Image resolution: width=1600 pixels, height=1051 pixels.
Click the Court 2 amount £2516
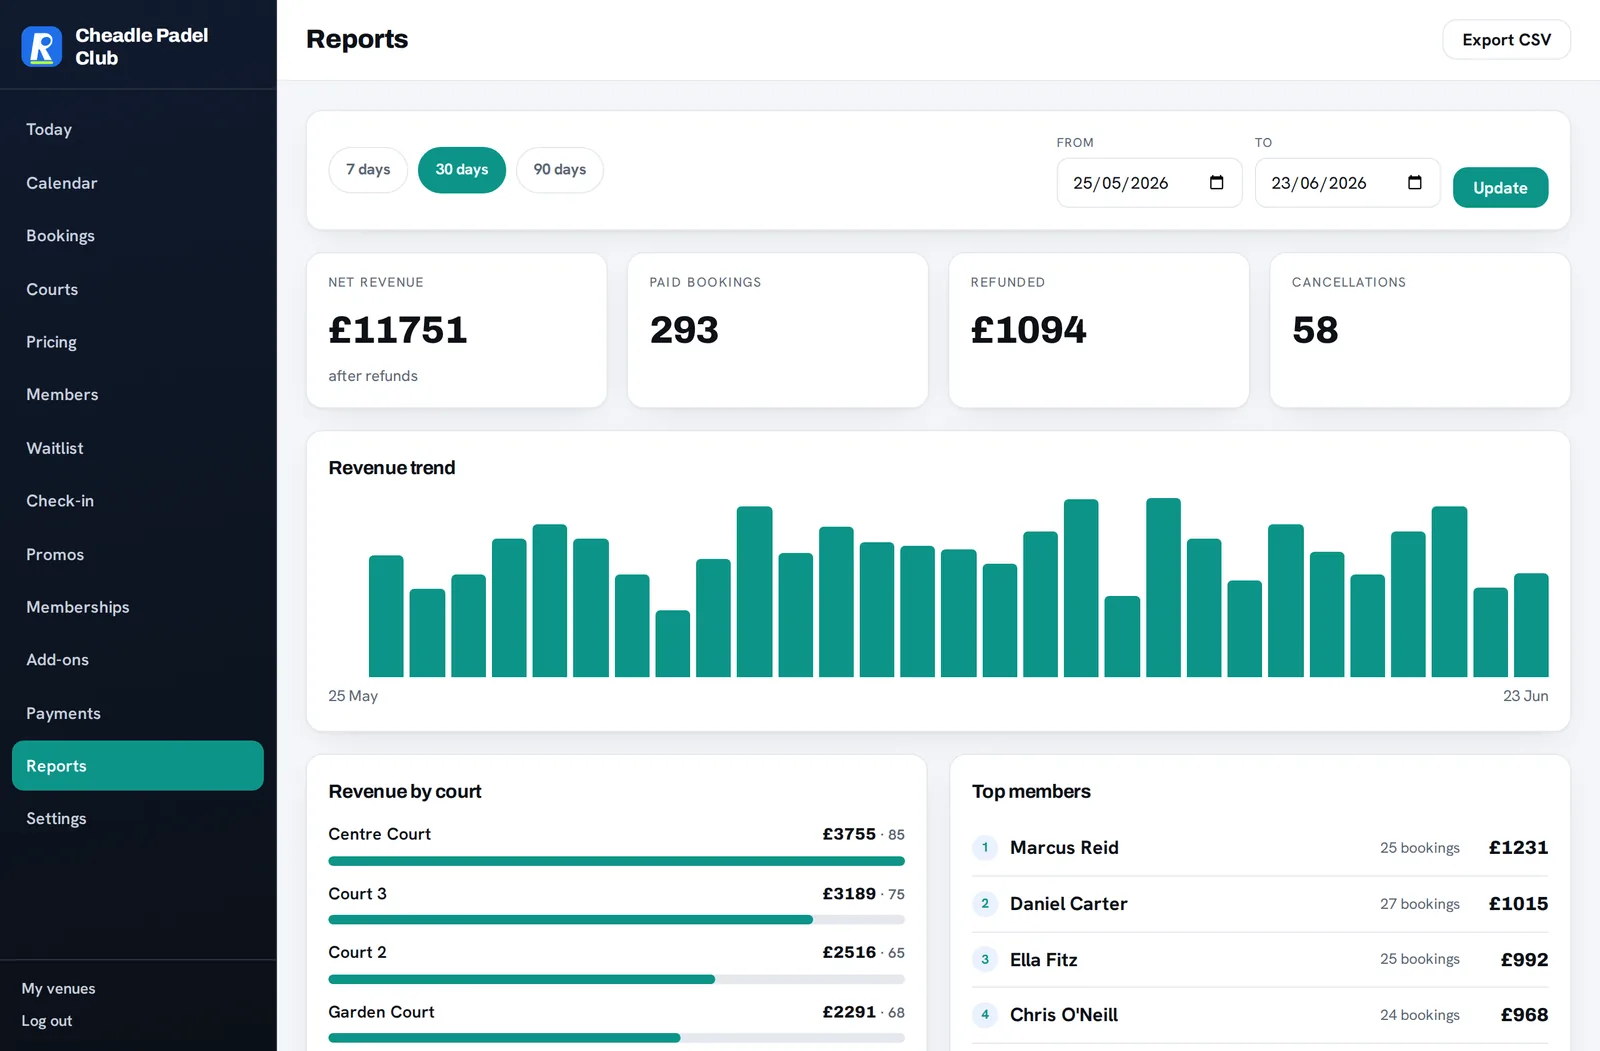(849, 953)
